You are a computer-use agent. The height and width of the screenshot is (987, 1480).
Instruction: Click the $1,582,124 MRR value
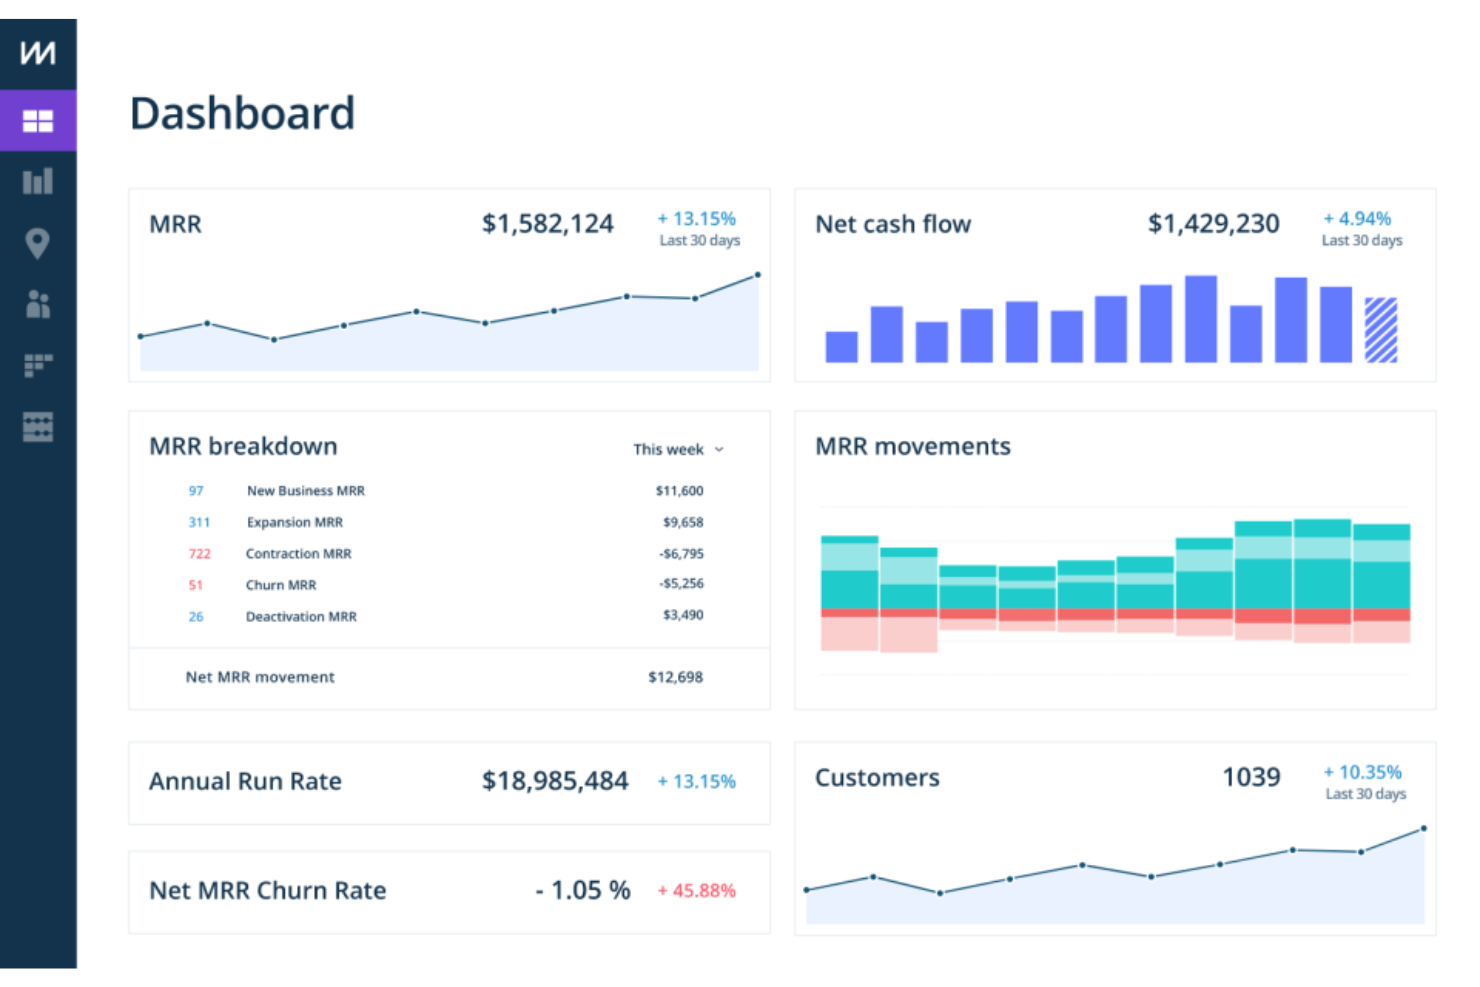point(547,223)
